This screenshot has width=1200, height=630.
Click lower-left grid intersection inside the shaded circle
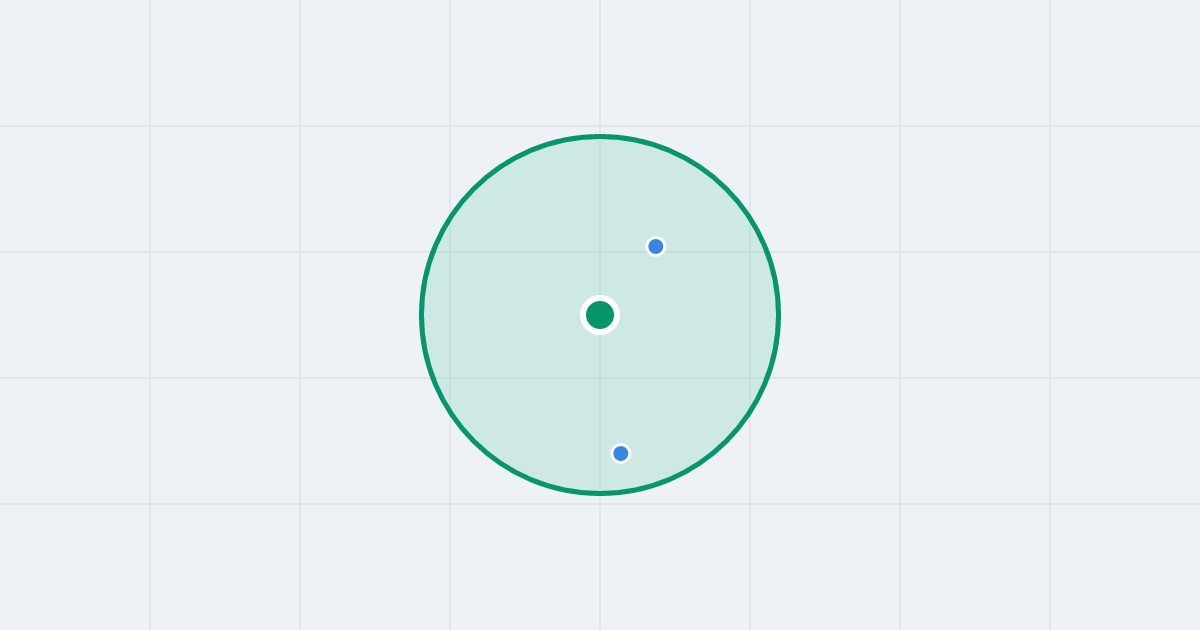pyautogui.click(x=450, y=378)
